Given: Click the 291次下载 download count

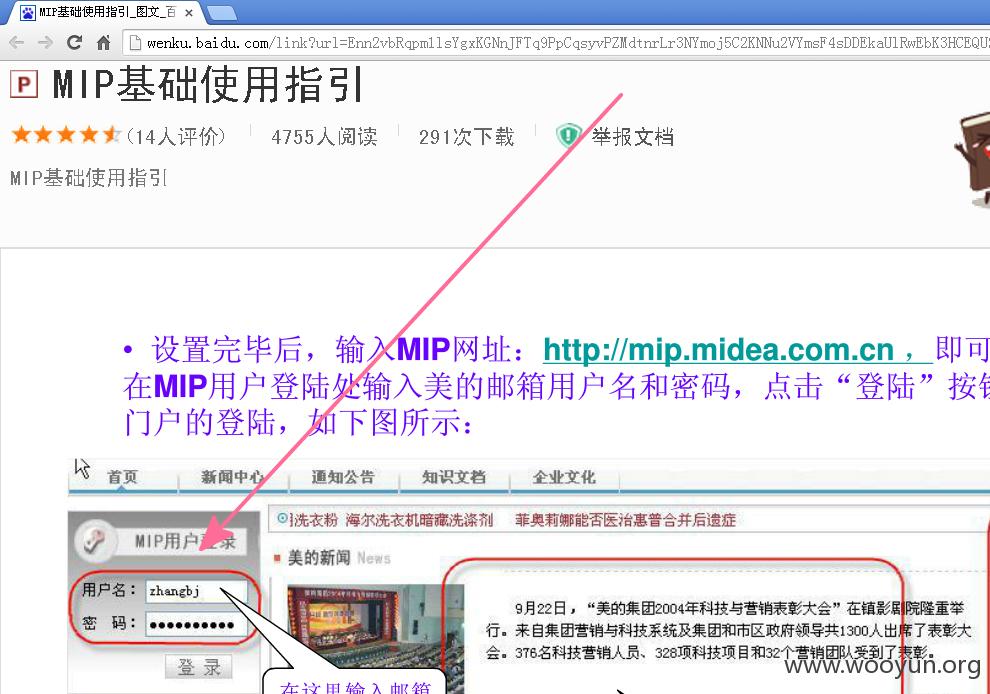Looking at the screenshot, I should click(467, 136).
